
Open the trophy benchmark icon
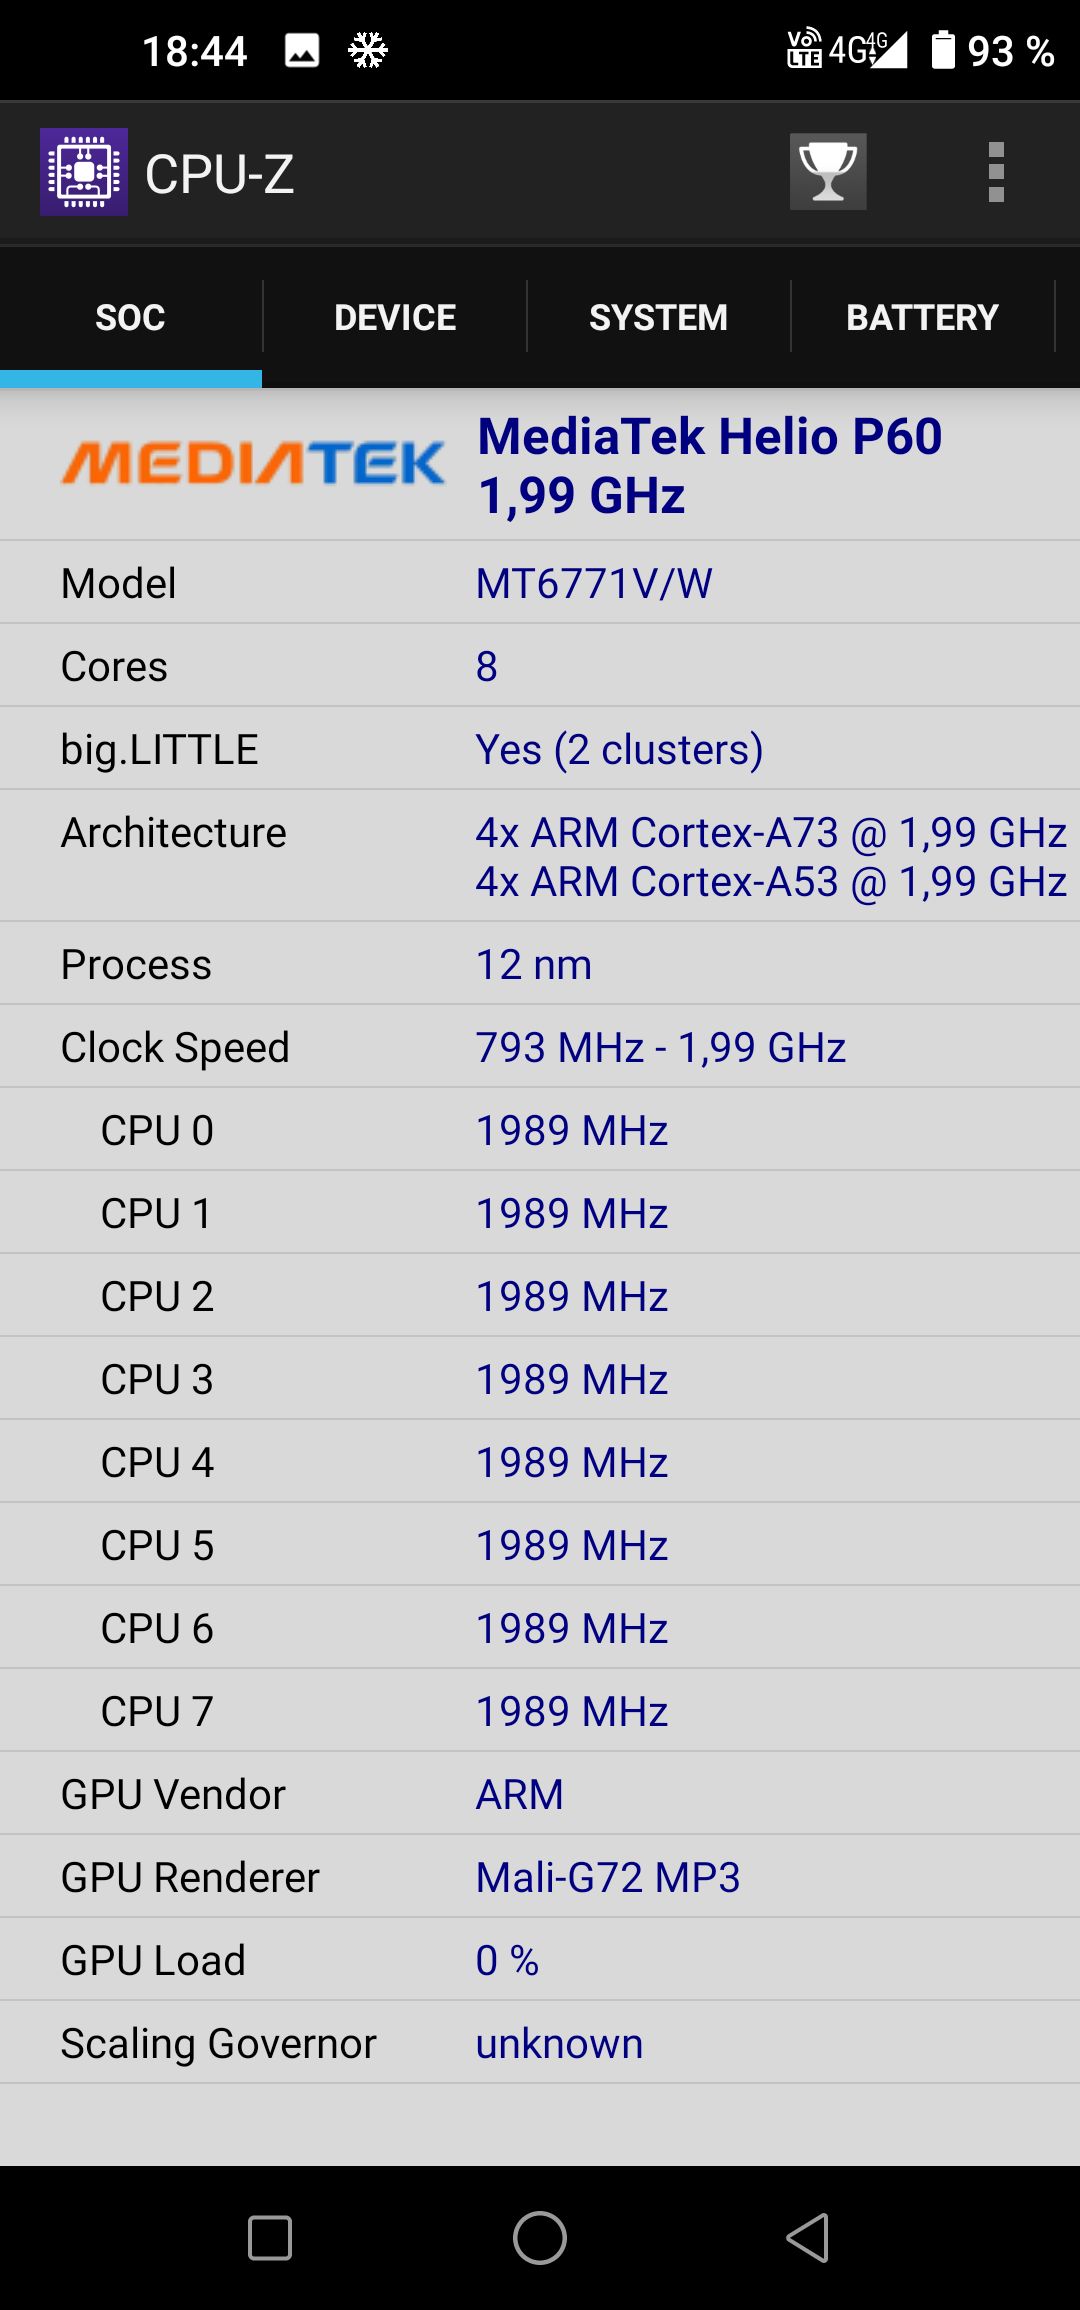point(828,172)
